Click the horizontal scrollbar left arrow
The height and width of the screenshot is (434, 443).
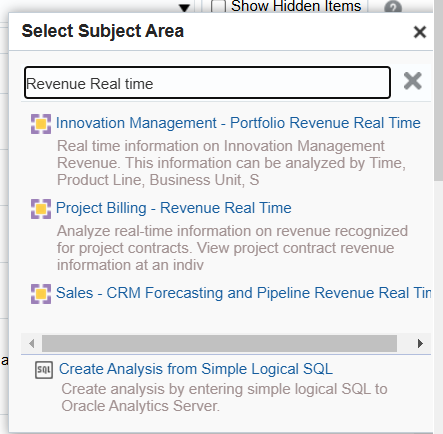pos(32,343)
